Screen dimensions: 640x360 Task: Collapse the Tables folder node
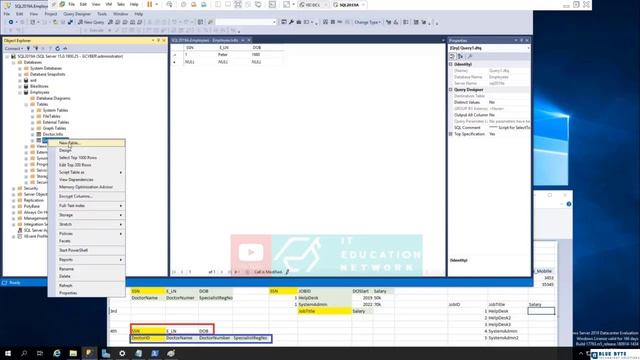(26, 104)
